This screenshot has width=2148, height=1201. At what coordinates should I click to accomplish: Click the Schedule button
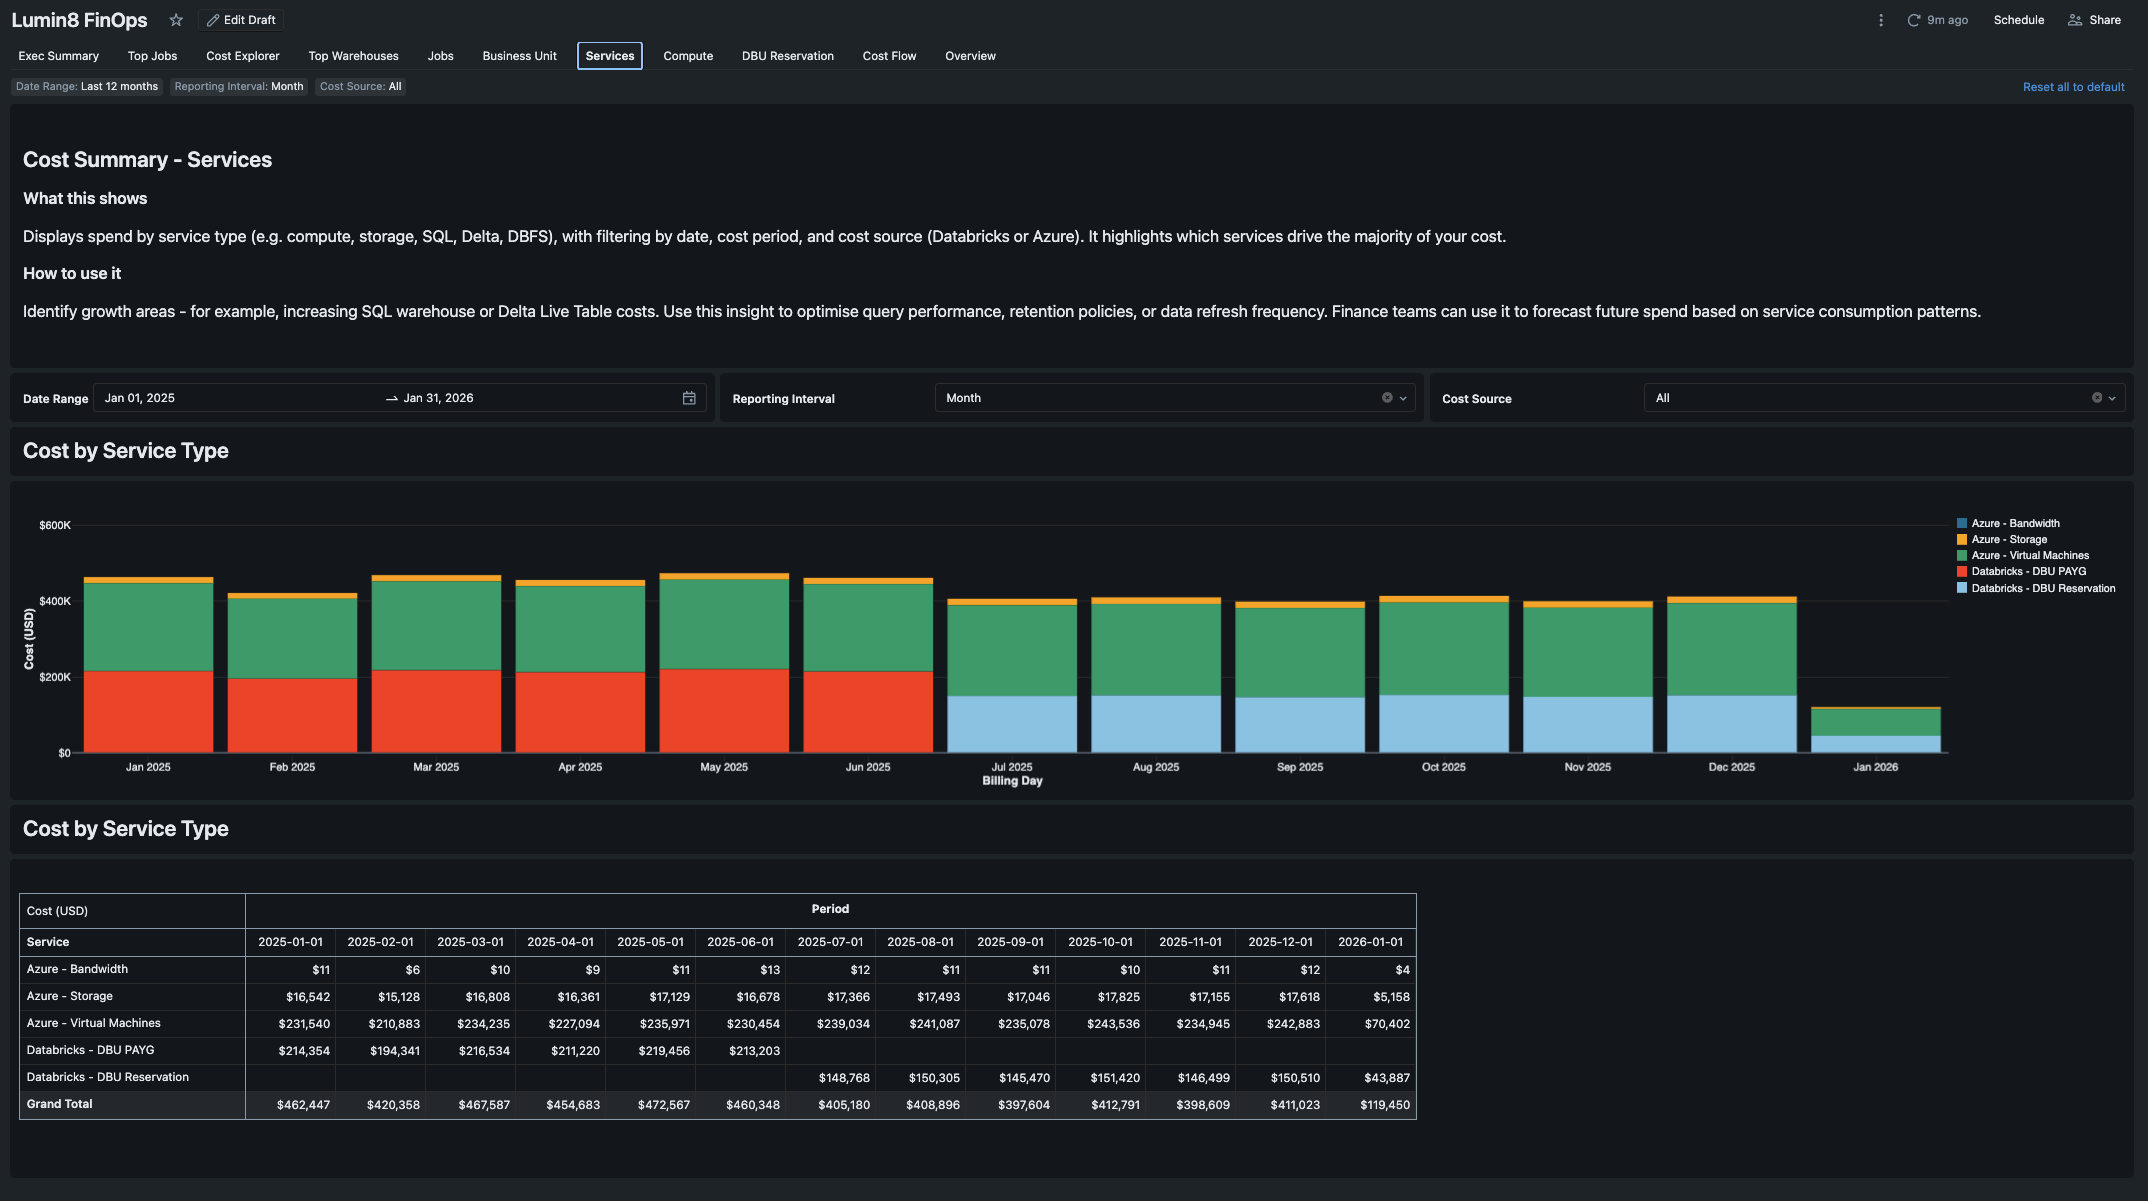(2018, 20)
